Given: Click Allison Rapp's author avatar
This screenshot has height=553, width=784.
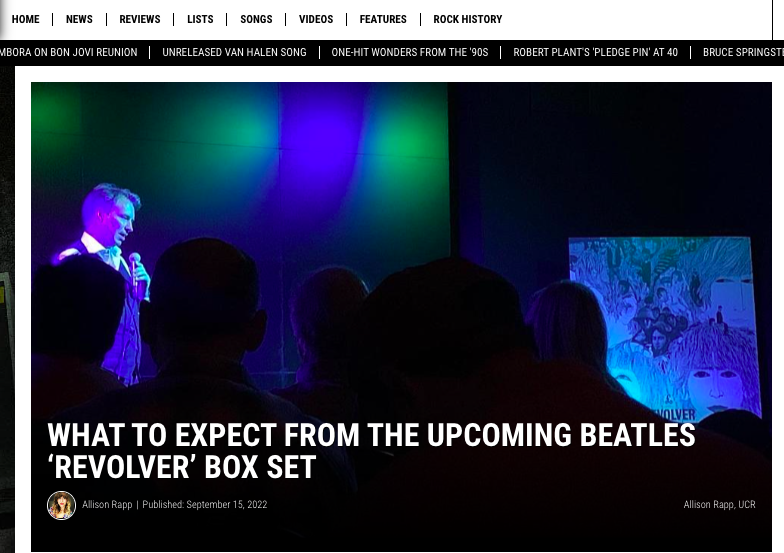Looking at the screenshot, I should tap(62, 505).
